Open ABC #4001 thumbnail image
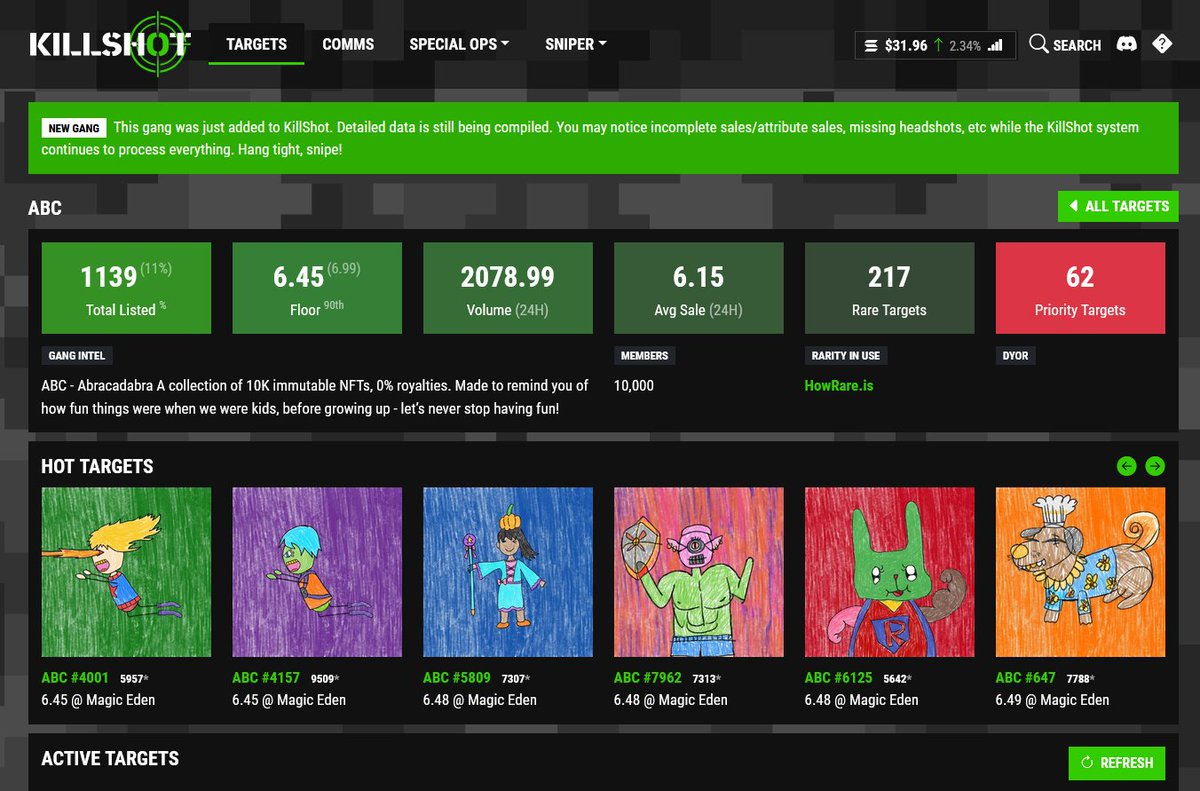Viewport: 1200px width, 791px height. pyautogui.click(x=126, y=572)
